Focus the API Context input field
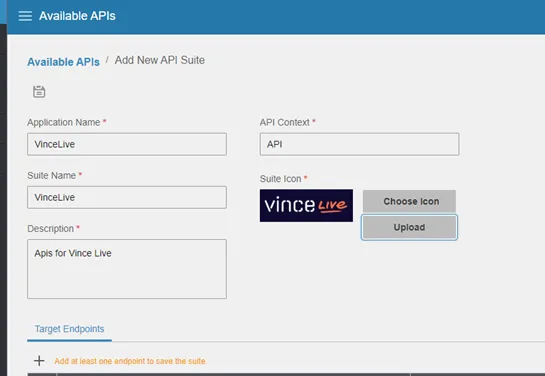Viewport: 545px width, 376px height. pyautogui.click(x=359, y=144)
